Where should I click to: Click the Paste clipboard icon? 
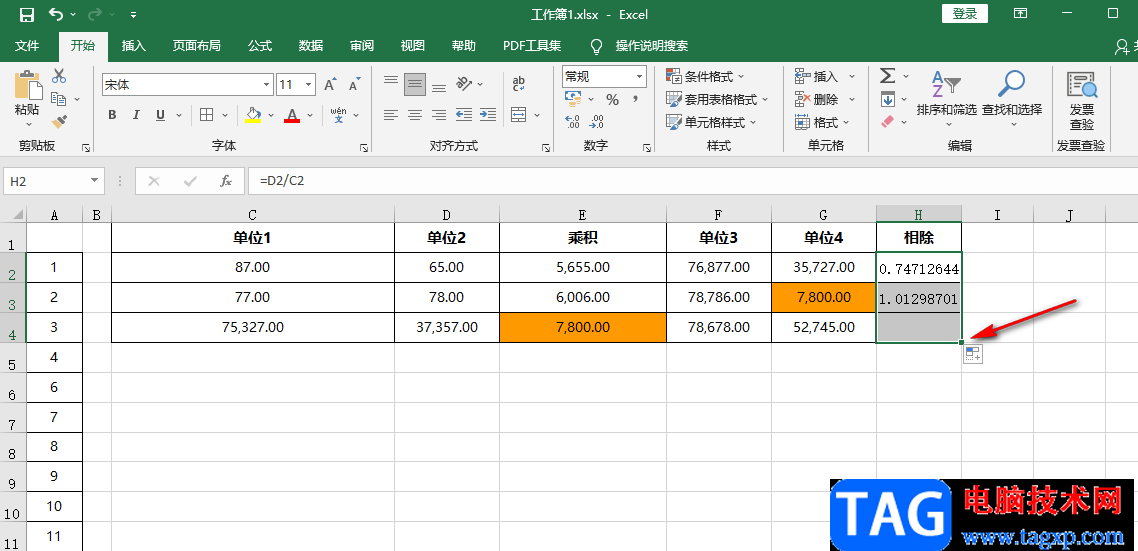tap(28, 85)
